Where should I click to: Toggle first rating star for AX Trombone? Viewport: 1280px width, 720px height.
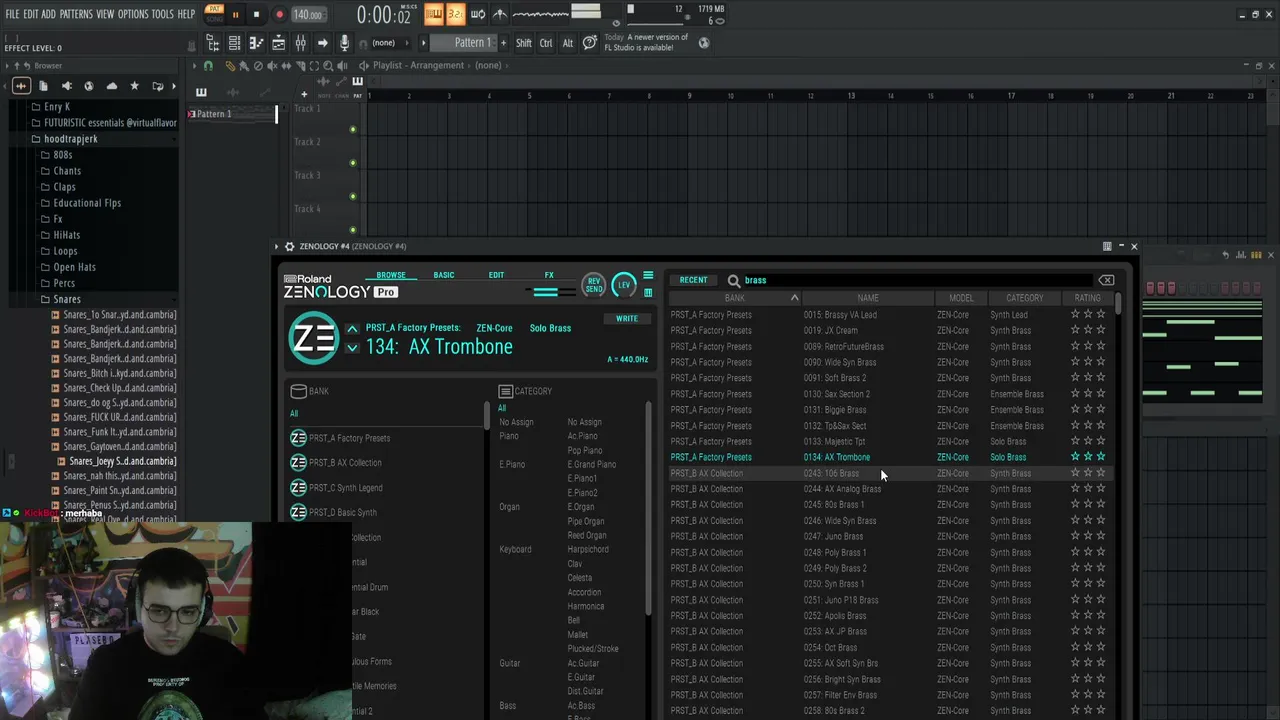(x=1075, y=457)
